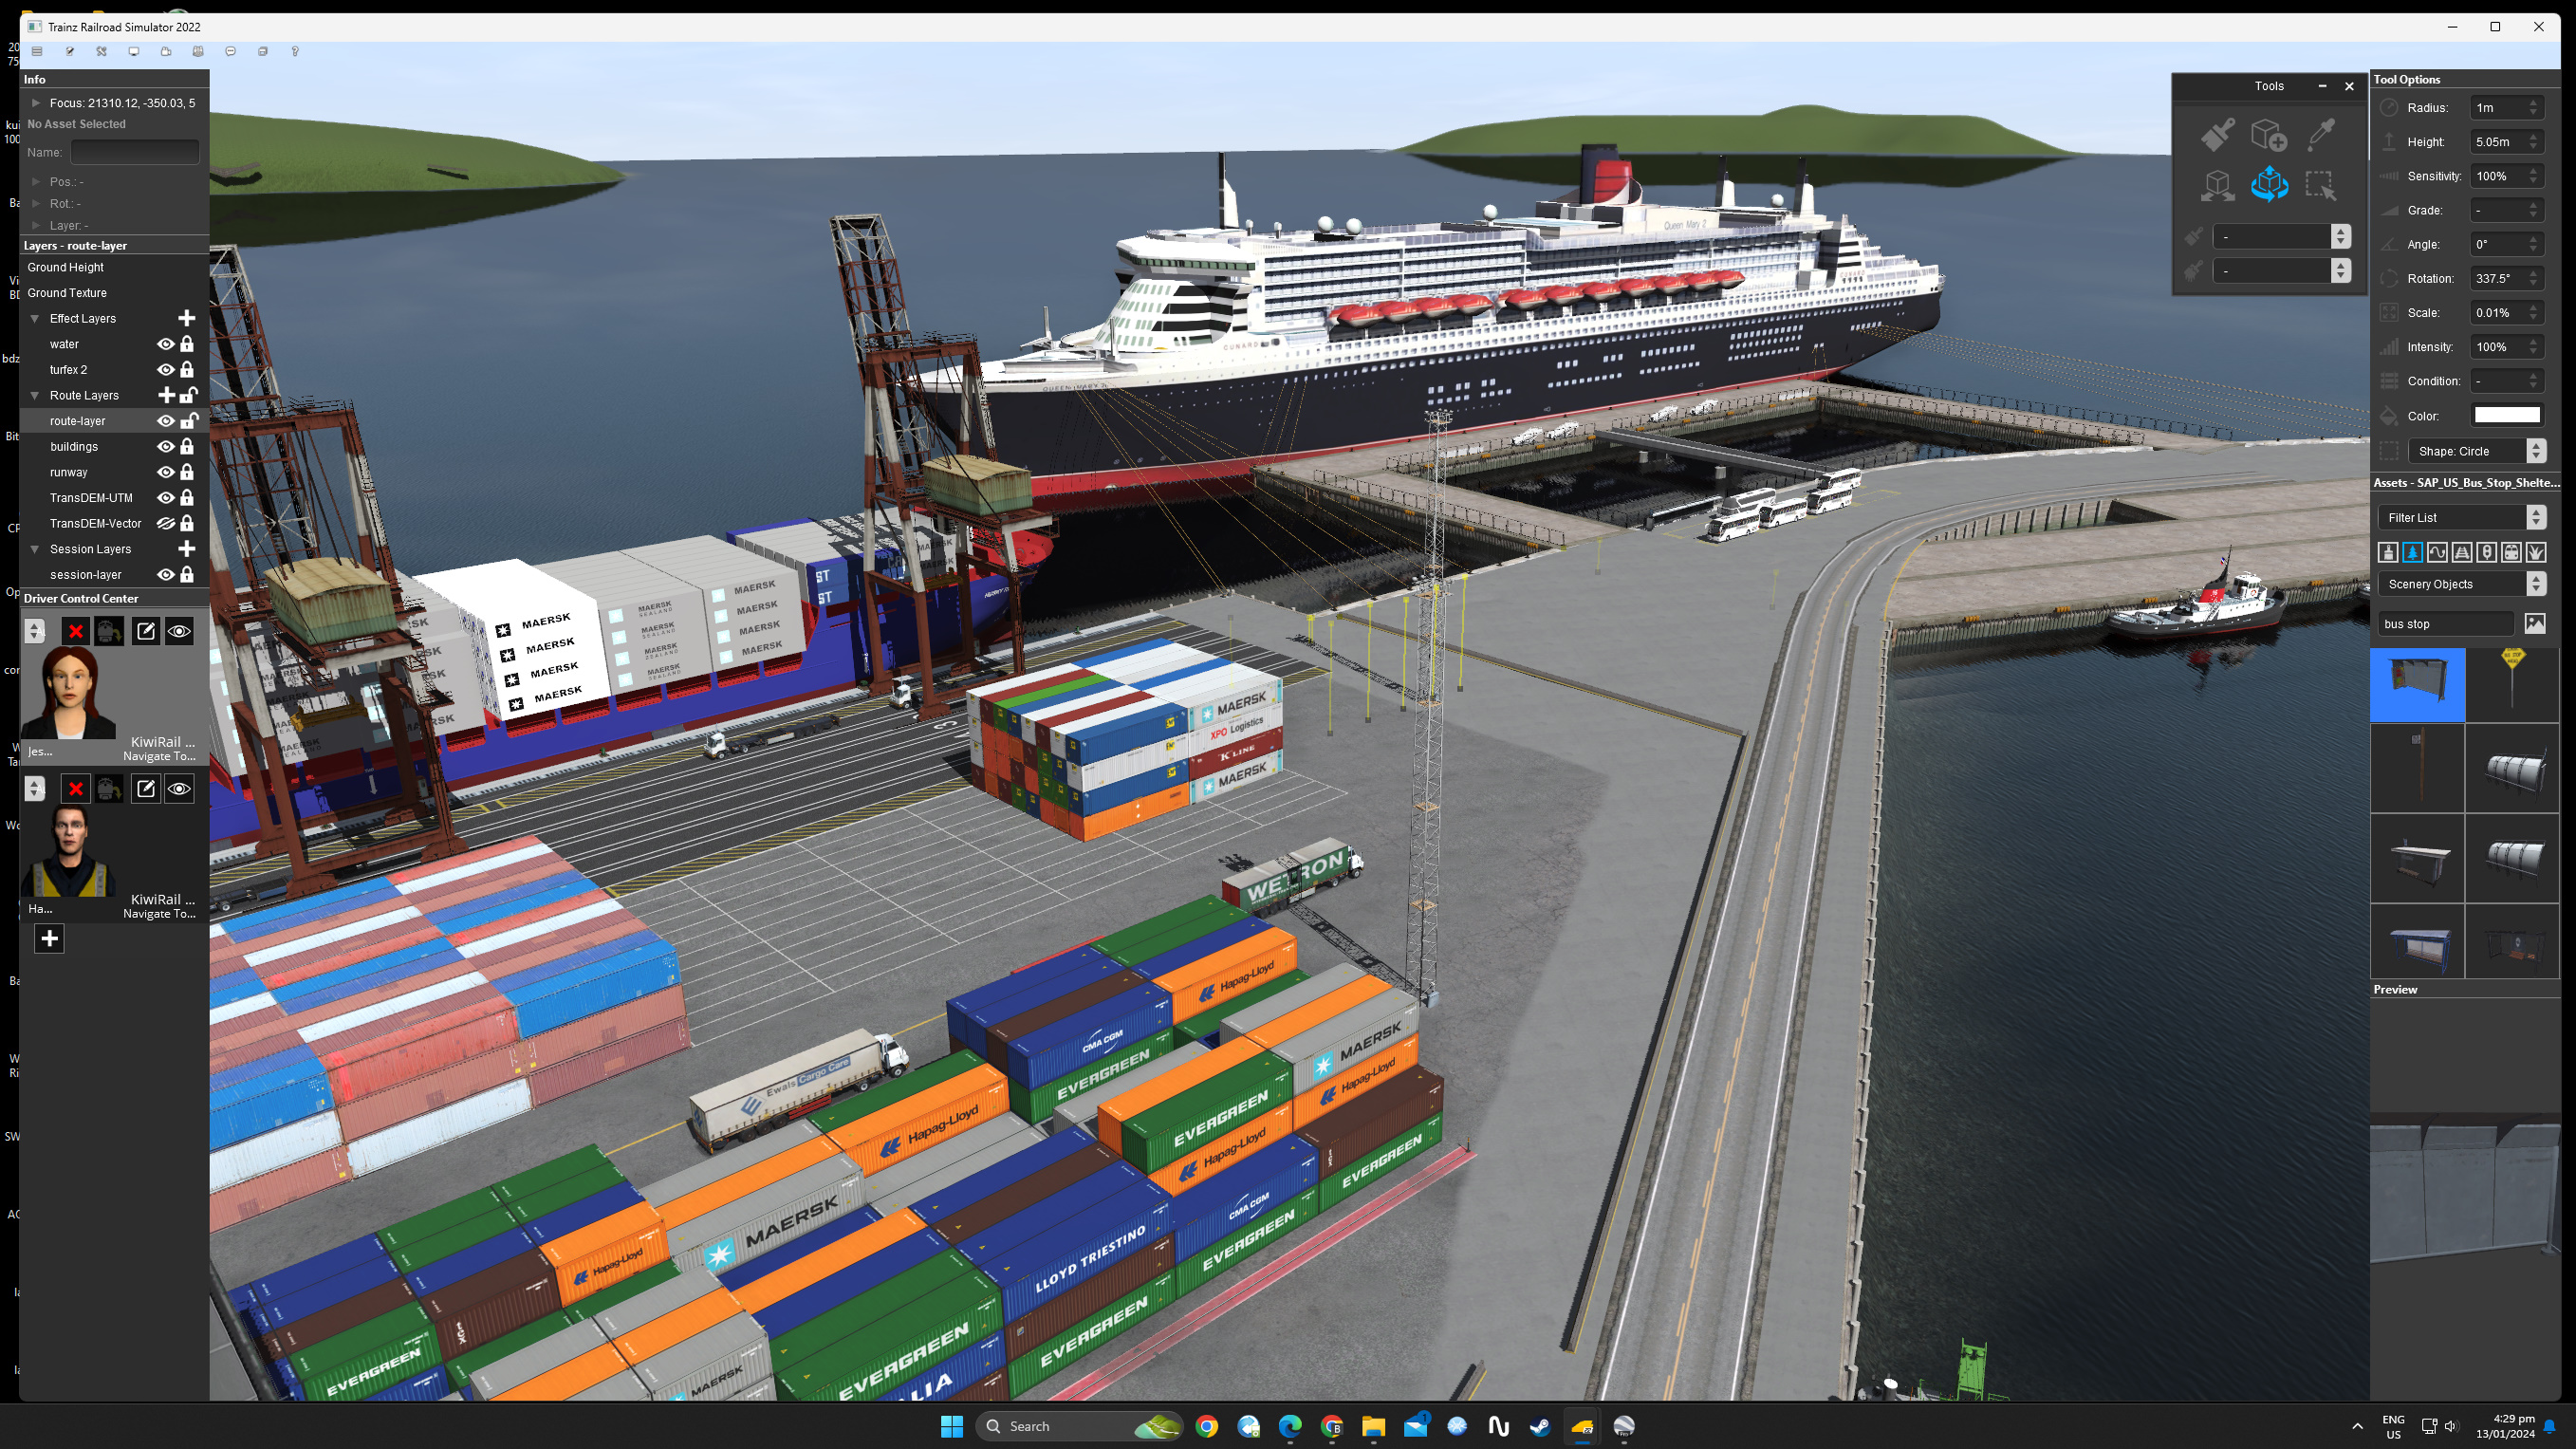Viewport: 2576px width, 1449px height.
Task: Add a new Session Layer
Action: pyautogui.click(x=186, y=549)
